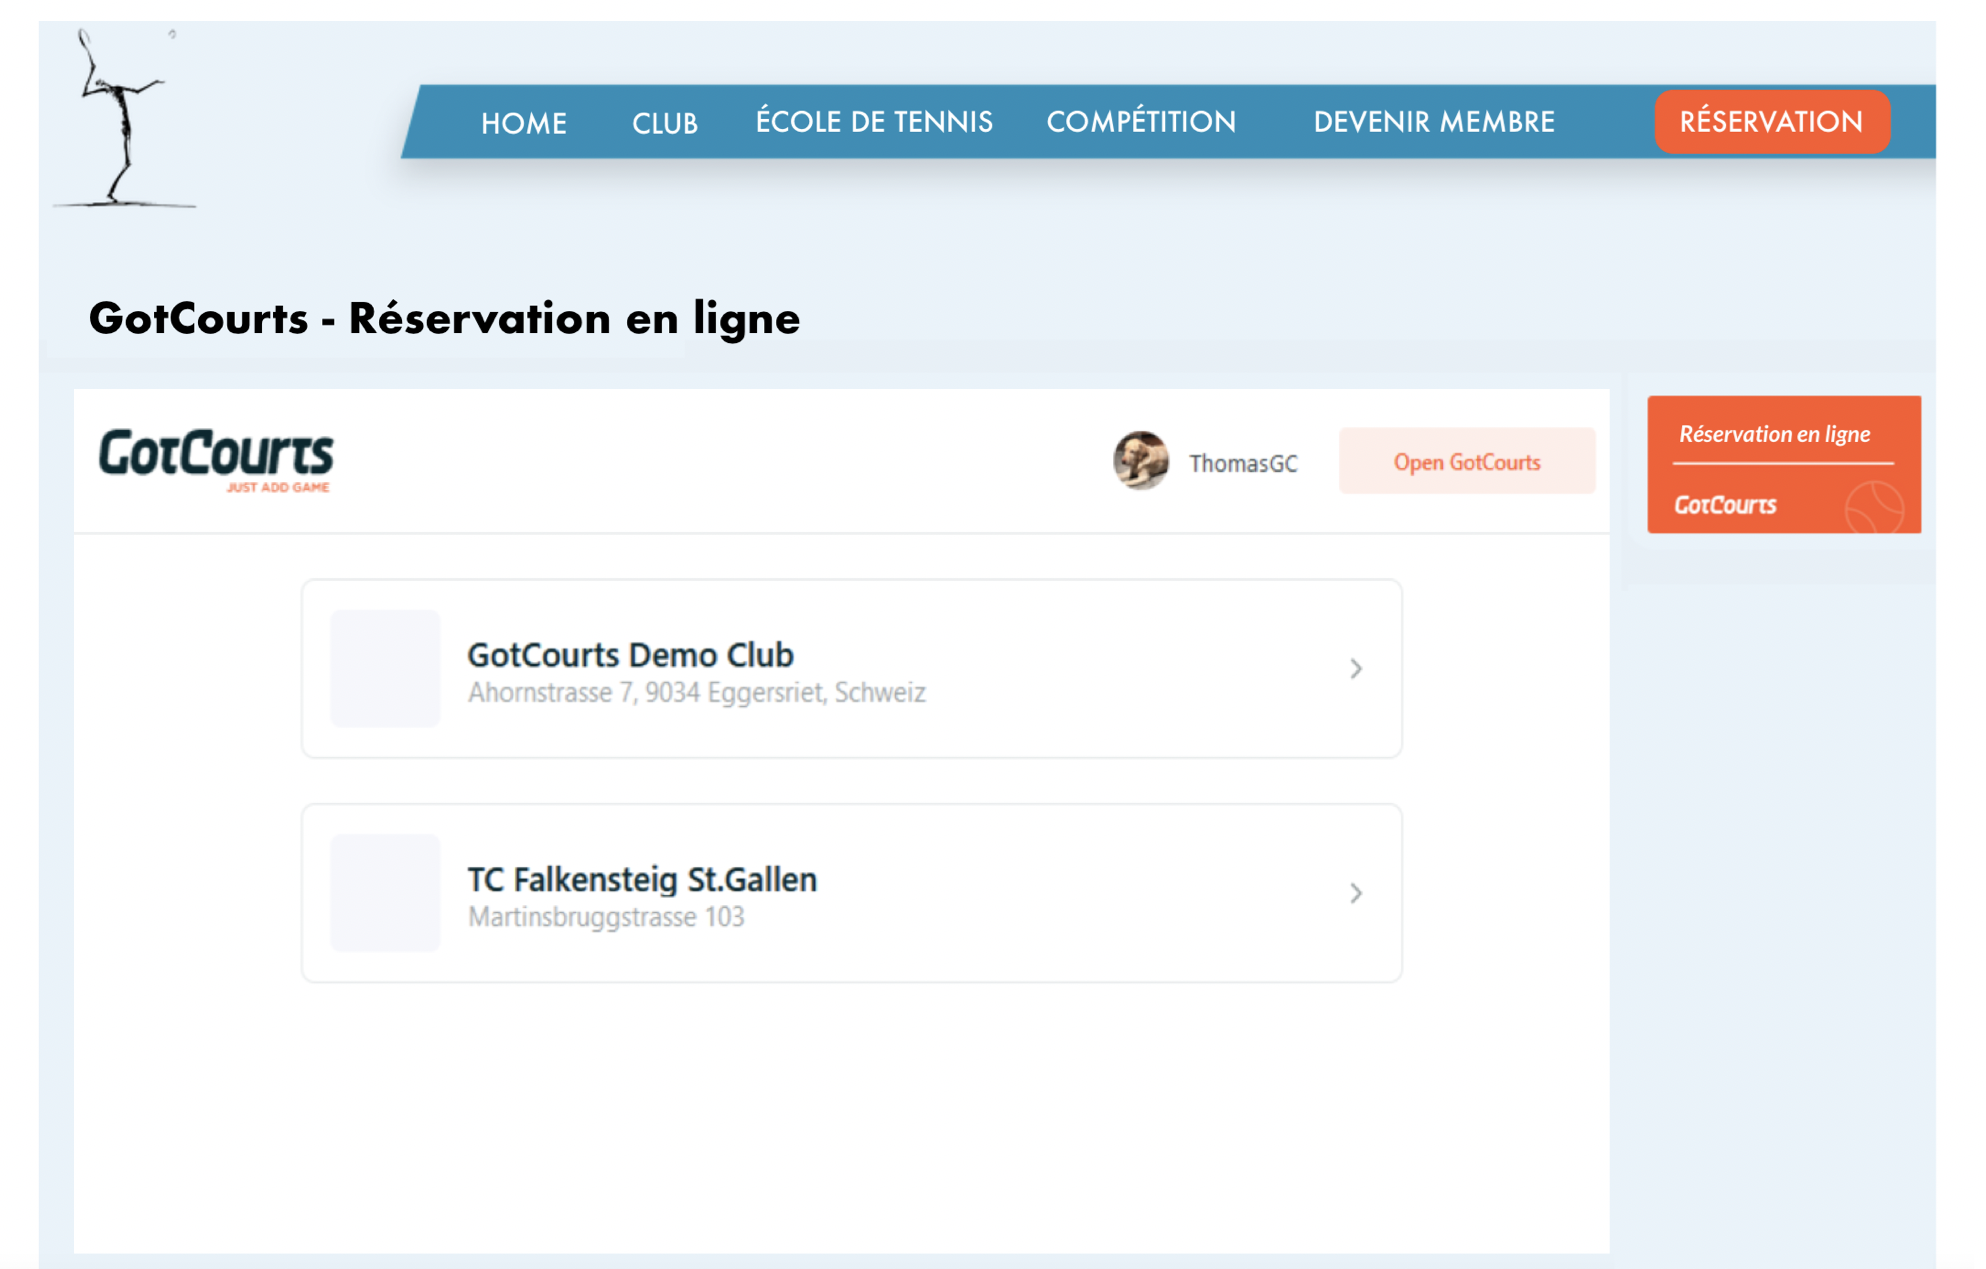Click the orange RÉSERVATION button
Screen dimensions: 1986x1269
[x=1771, y=121]
